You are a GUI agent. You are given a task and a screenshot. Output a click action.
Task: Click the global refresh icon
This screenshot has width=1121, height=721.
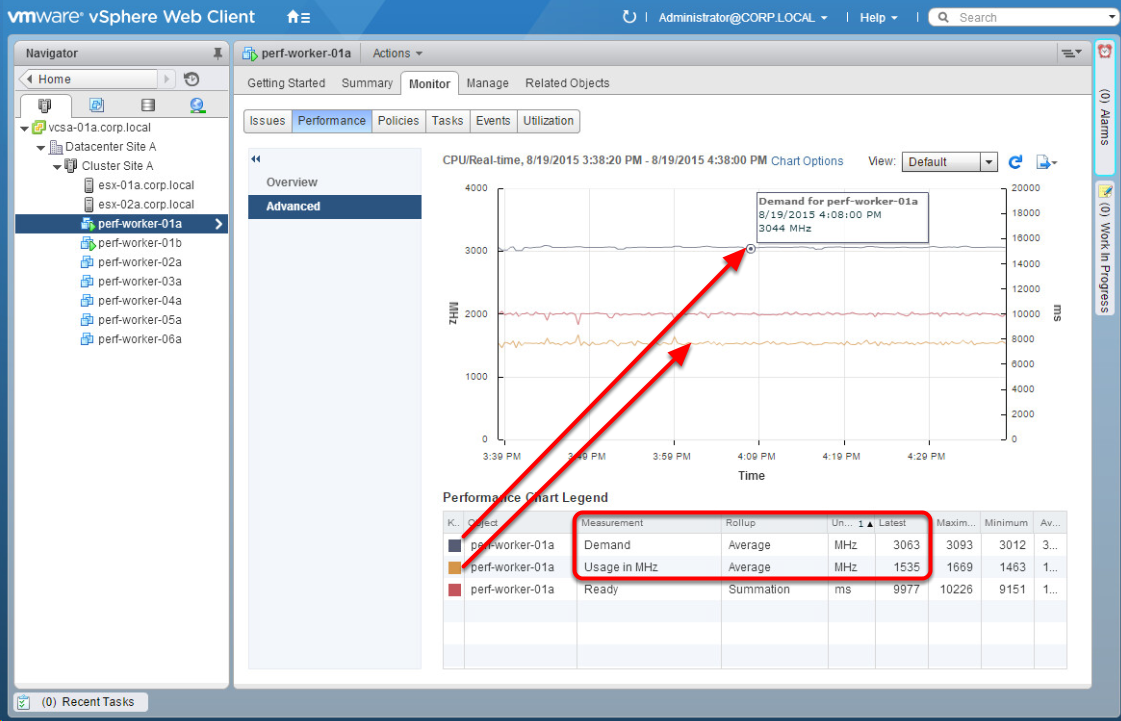[629, 17]
